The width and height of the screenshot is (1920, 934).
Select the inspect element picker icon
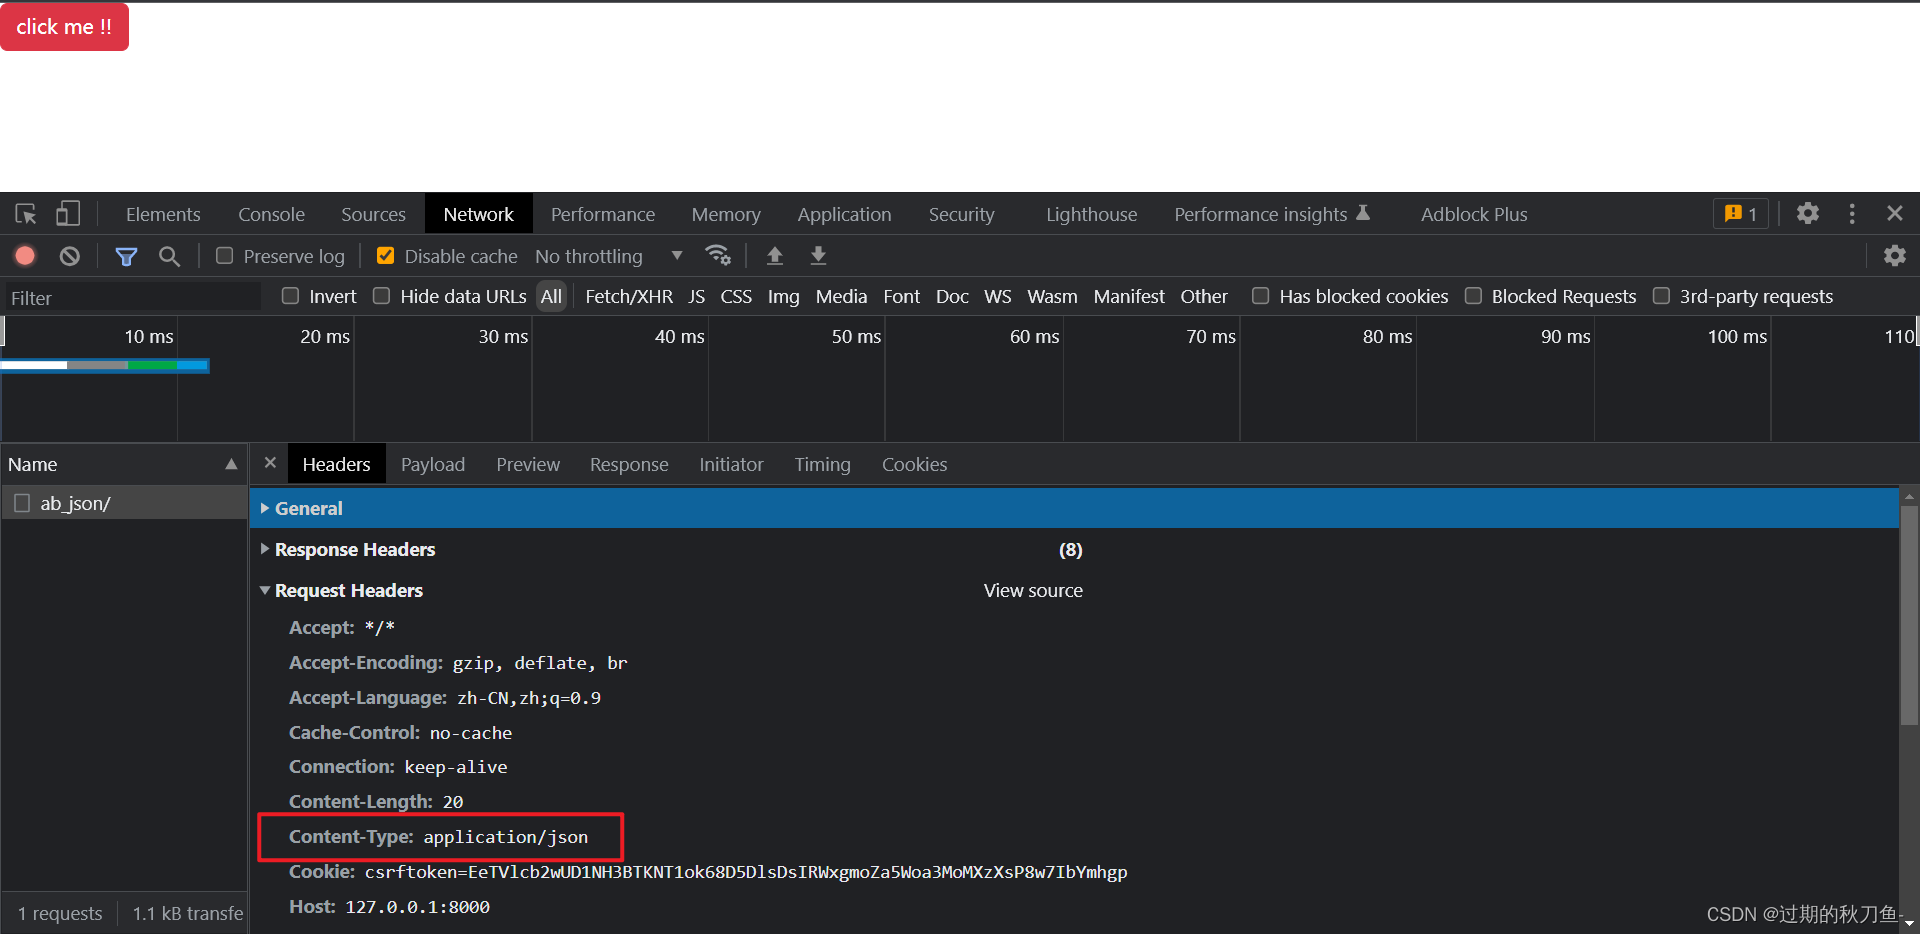click(26, 214)
